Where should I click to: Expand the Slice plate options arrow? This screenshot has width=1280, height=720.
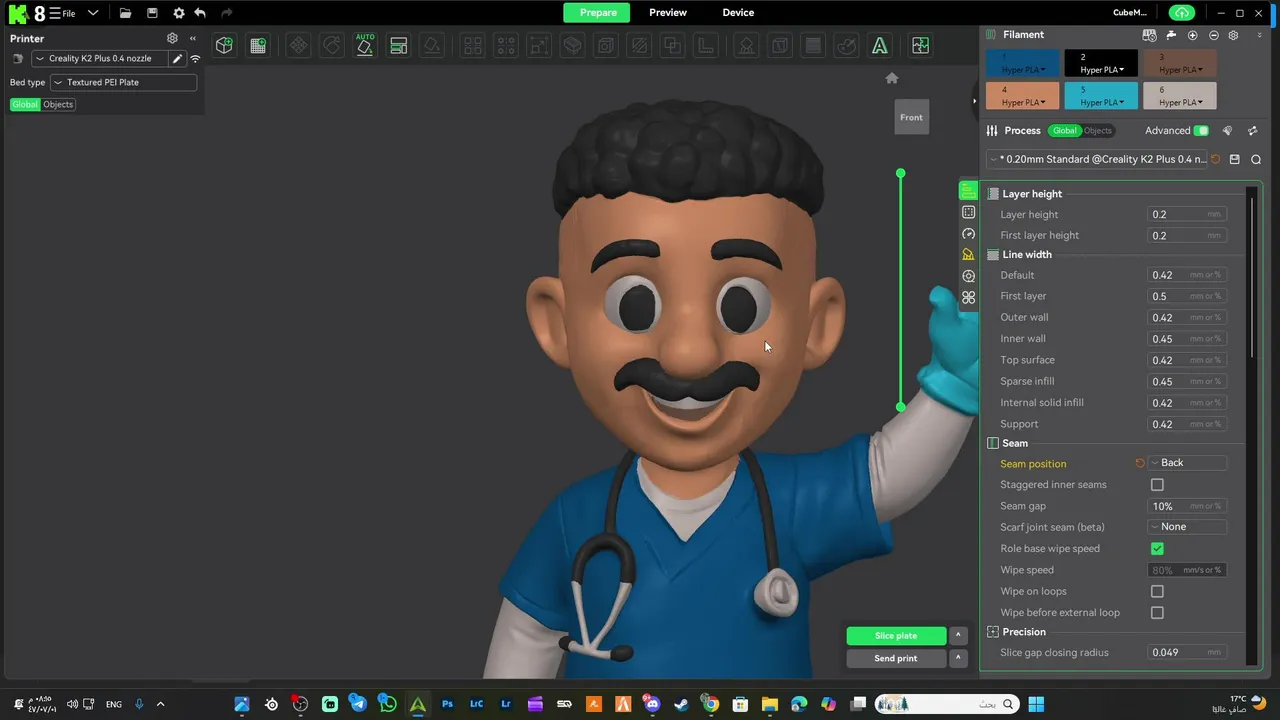click(x=958, y=635)
